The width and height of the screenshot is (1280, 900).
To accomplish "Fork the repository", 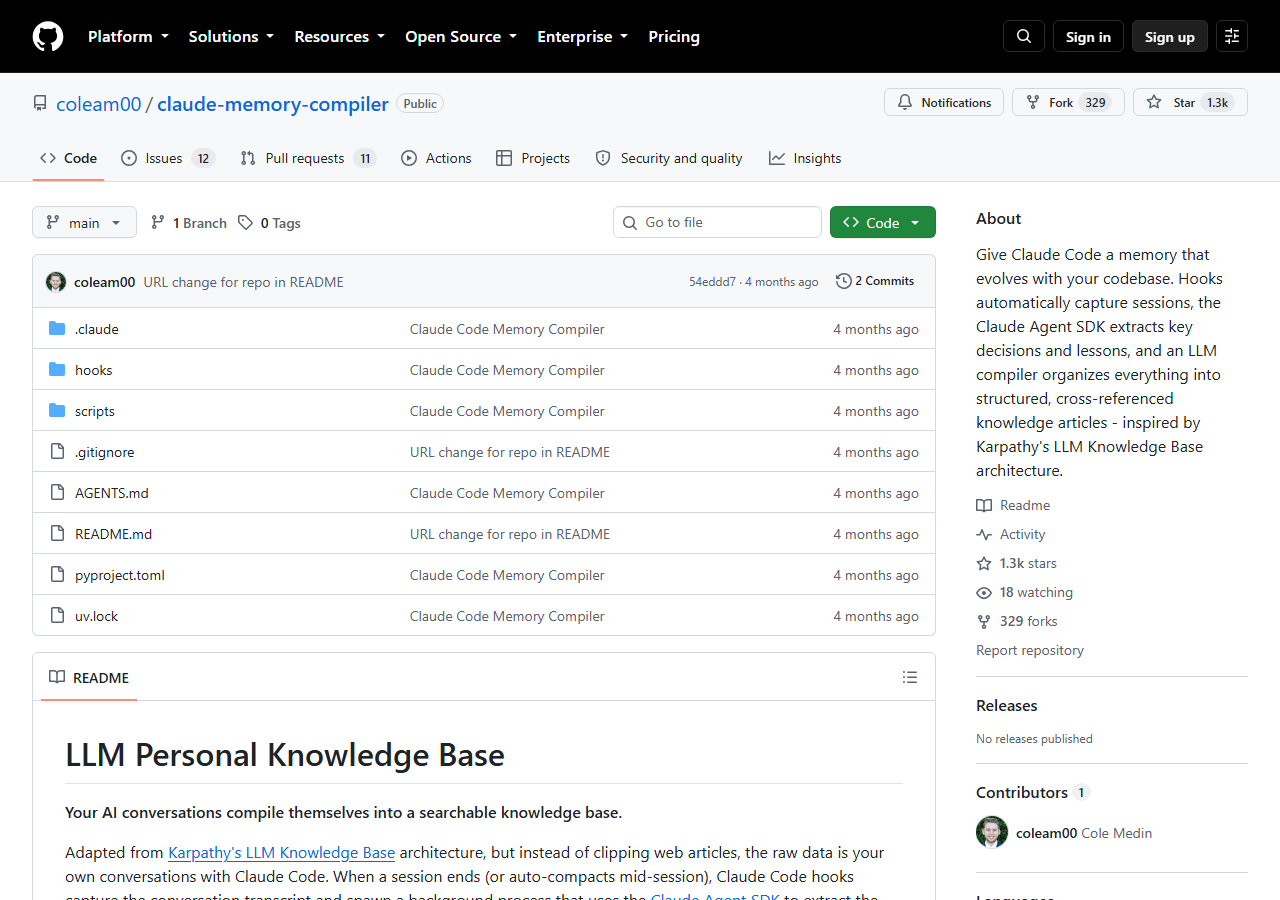I will (1068, 102).
